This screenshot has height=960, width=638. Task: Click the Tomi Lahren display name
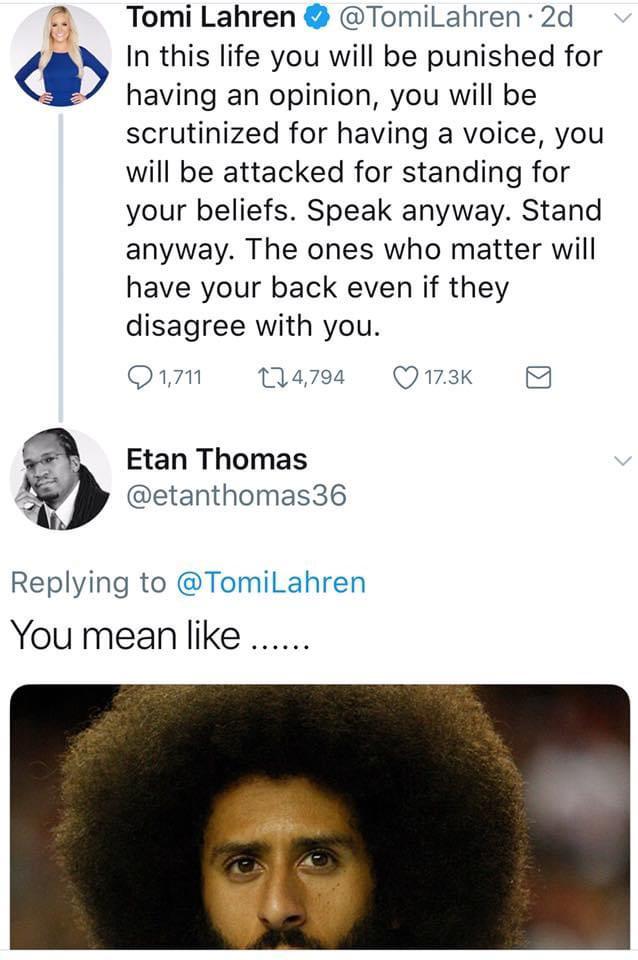tap(212, 18)
